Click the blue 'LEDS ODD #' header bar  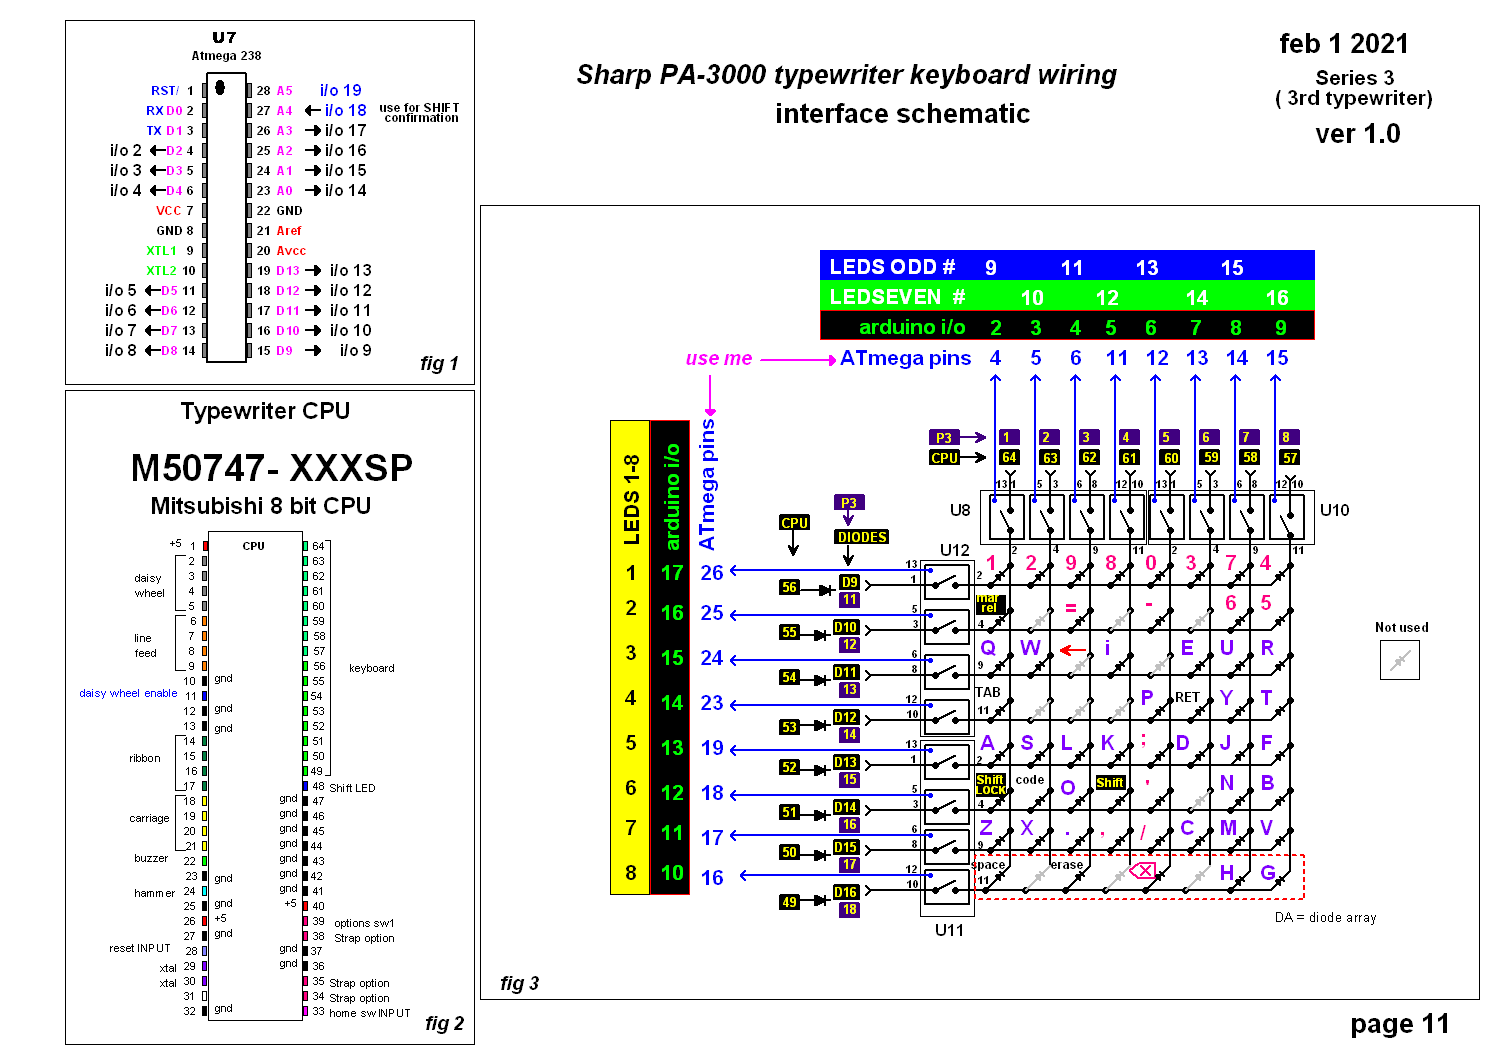point(1067,266)
